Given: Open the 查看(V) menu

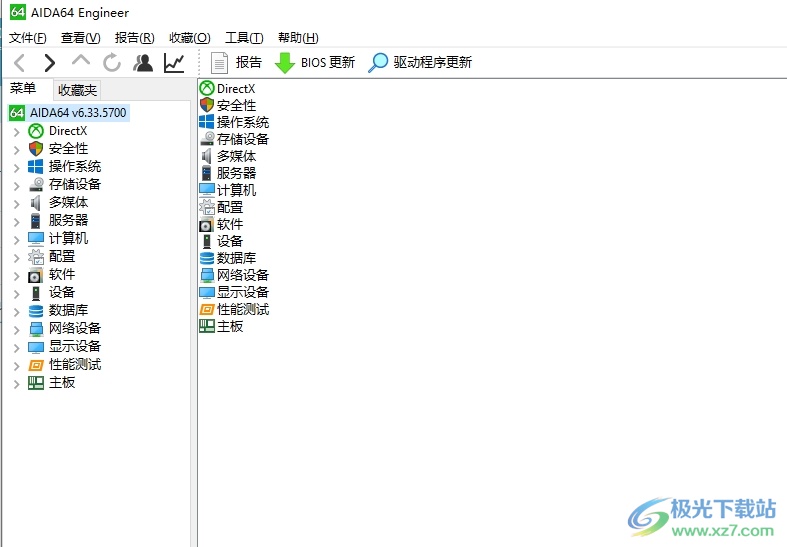Looking at the screenshot, I should [x=80, y=38].
